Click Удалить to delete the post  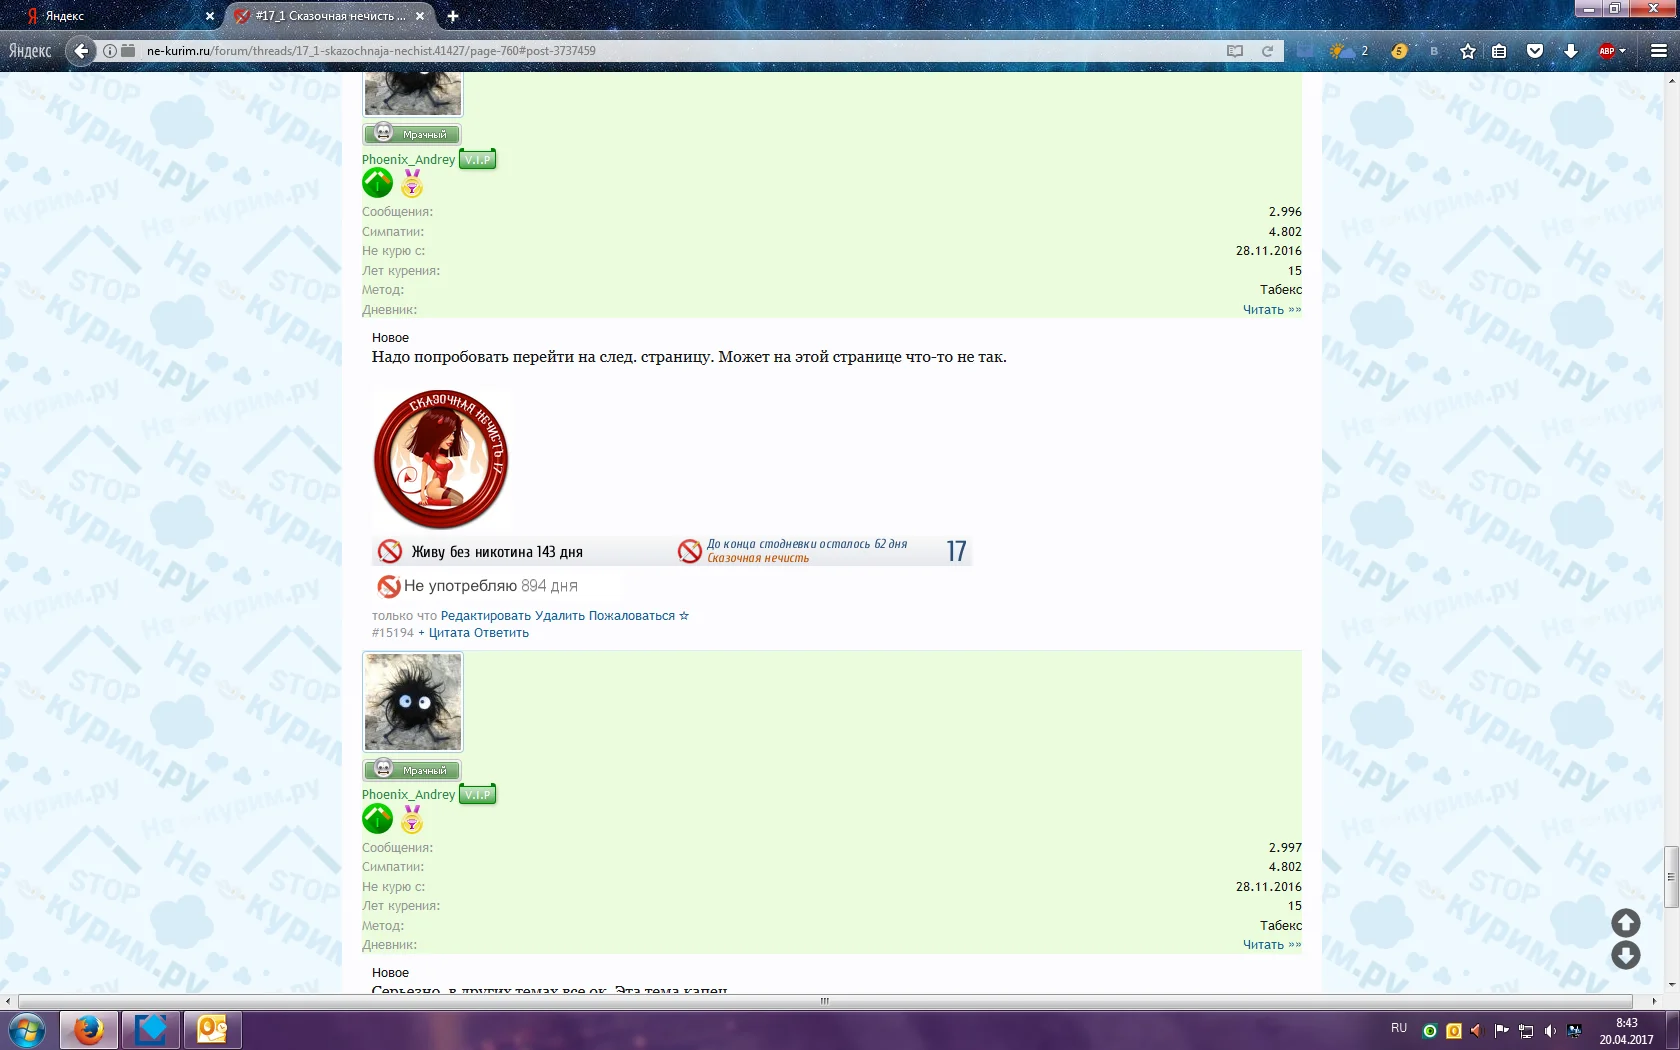tap(560, 616)
